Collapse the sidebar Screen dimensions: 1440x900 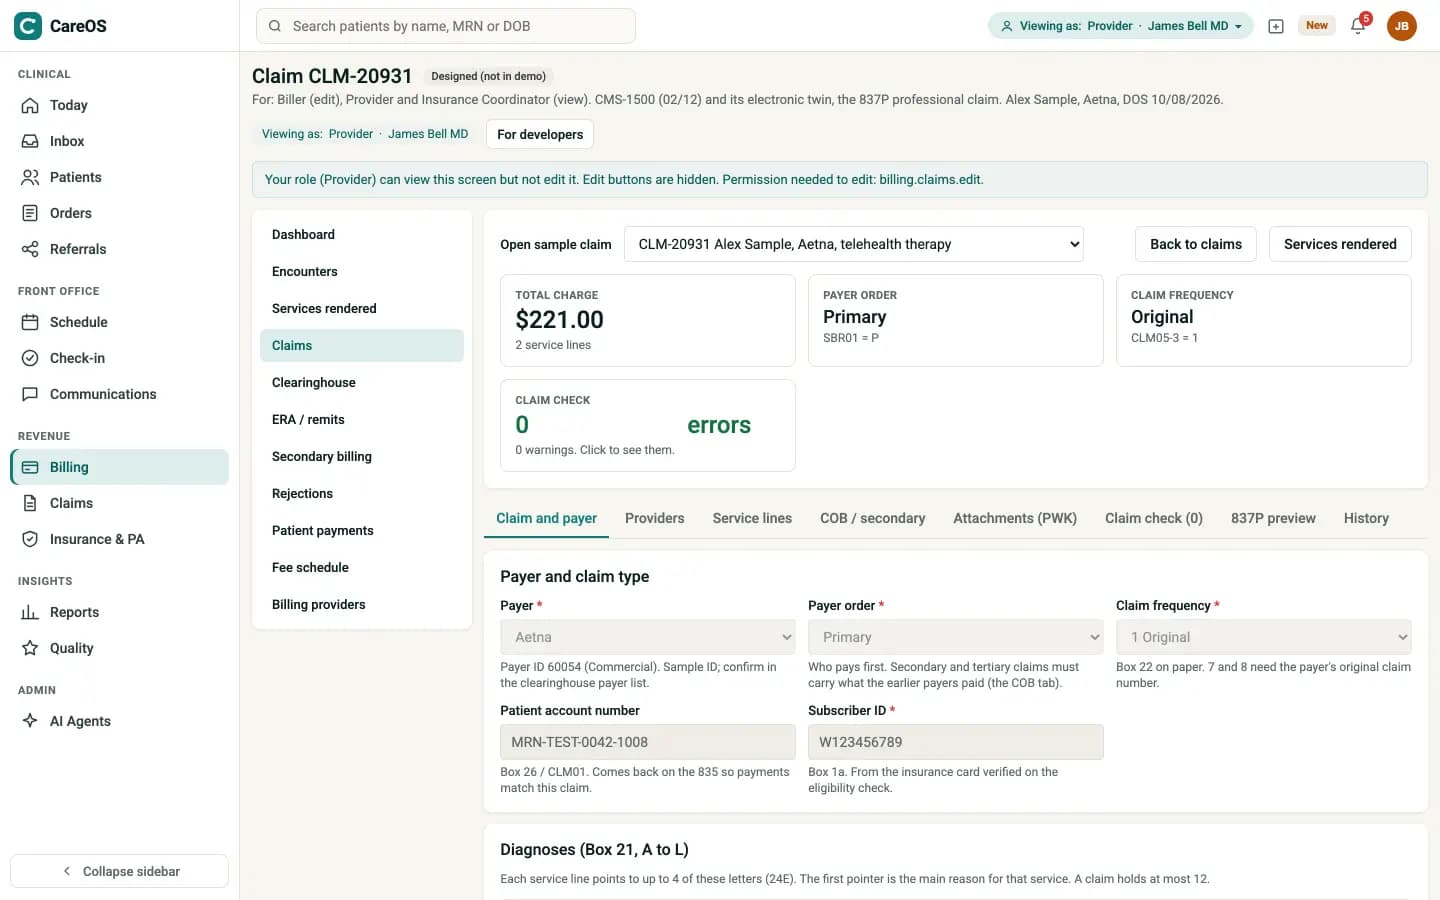119,871
